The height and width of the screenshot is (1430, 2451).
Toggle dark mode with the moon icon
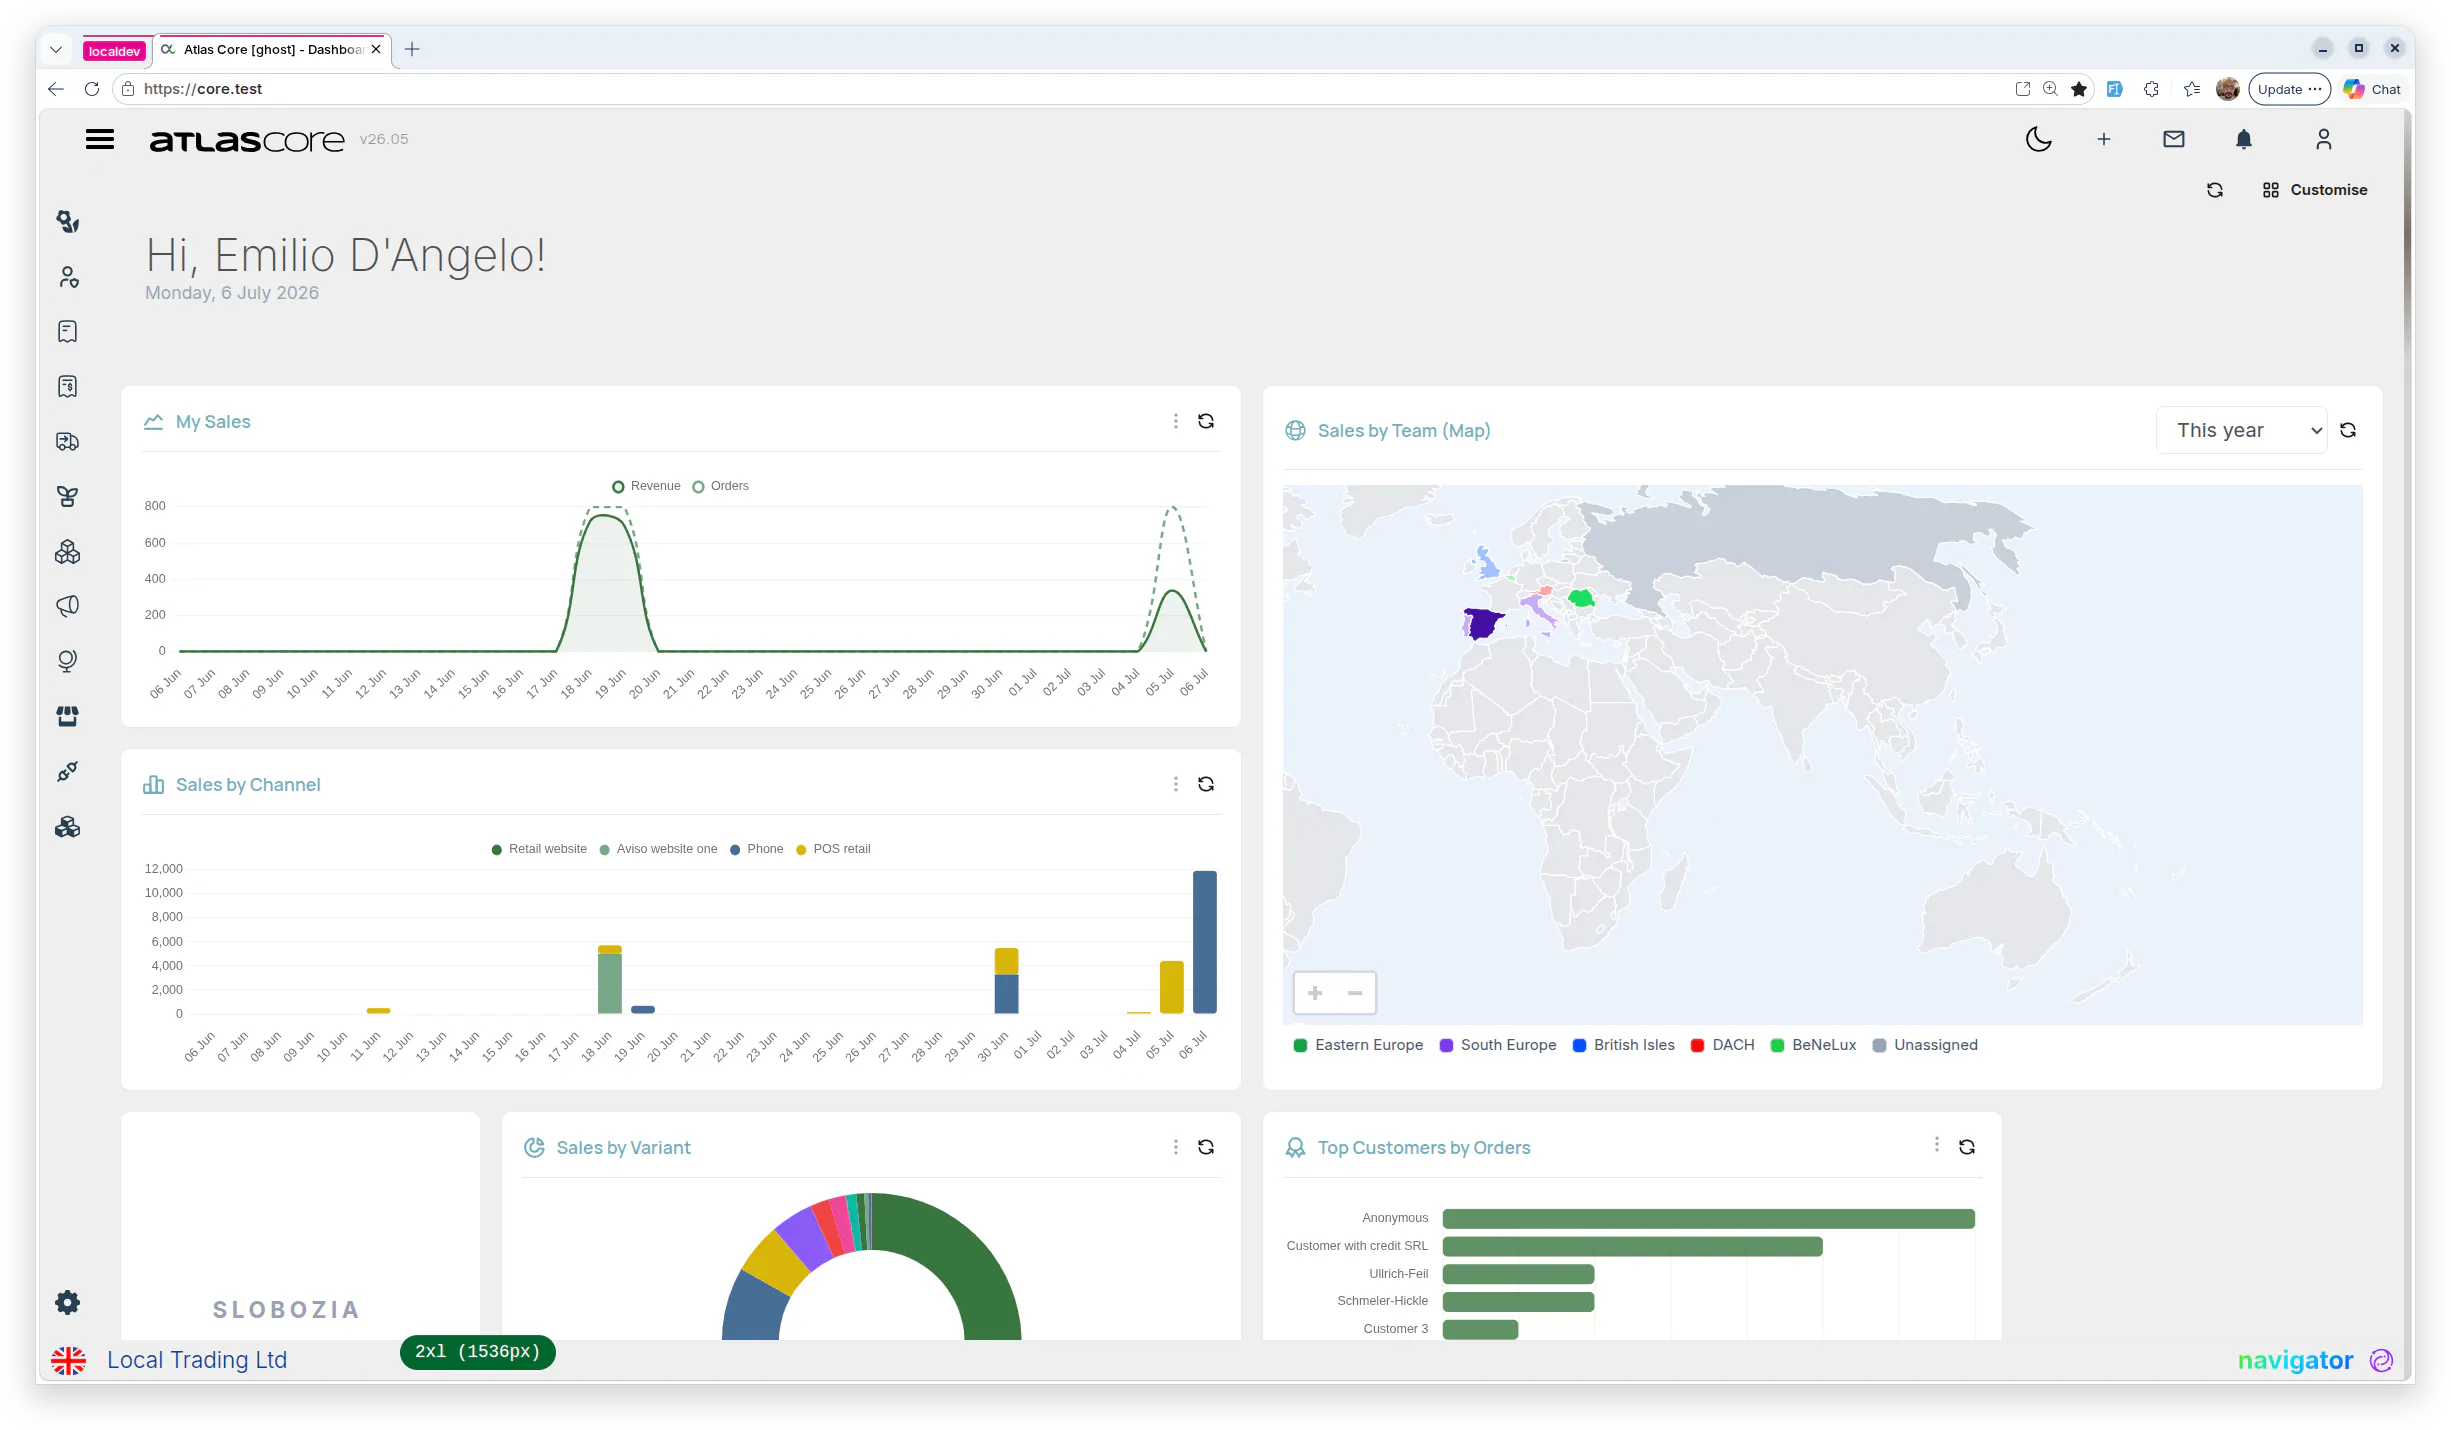tap(2038, 139)
